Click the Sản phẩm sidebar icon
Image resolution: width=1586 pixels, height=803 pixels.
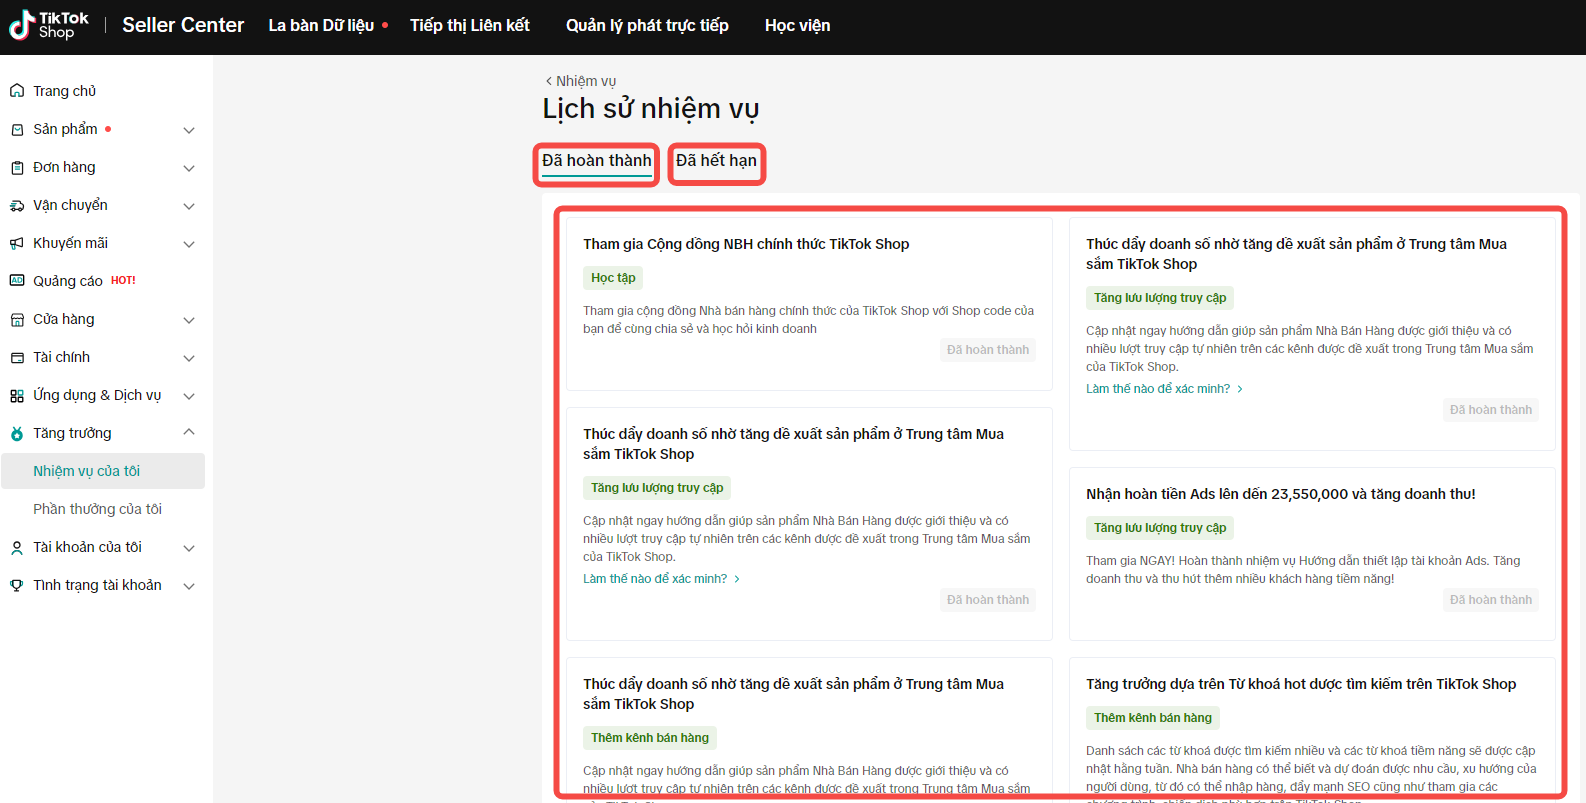(17, 130)
